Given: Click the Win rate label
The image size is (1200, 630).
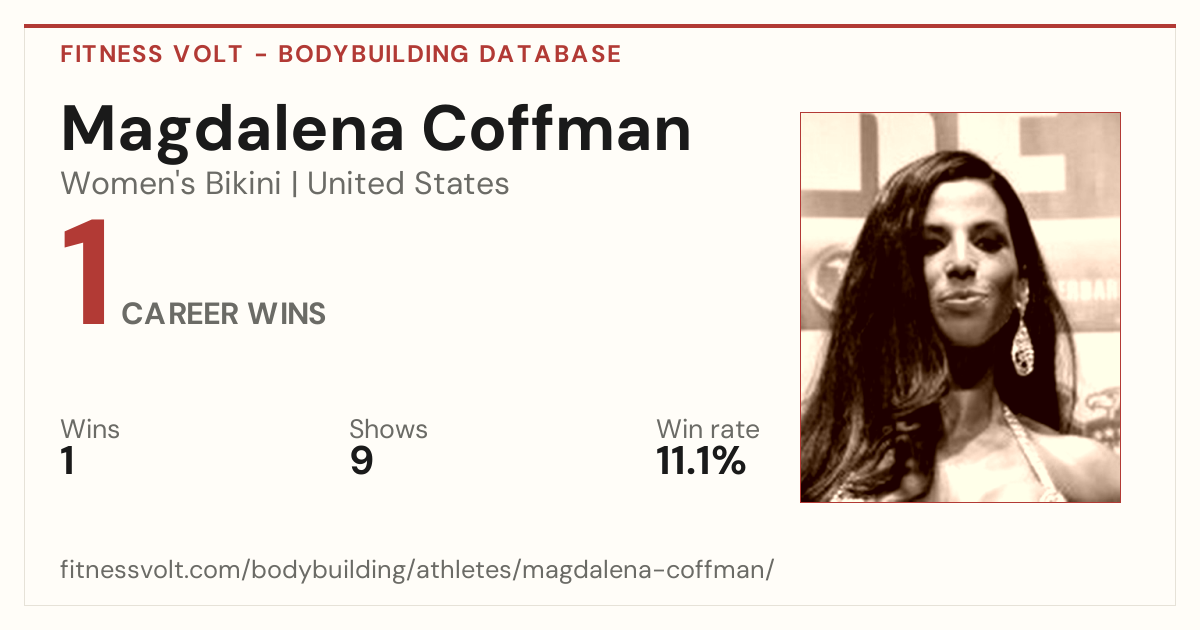Looking at the screenshot, I should tap(708, 430).
